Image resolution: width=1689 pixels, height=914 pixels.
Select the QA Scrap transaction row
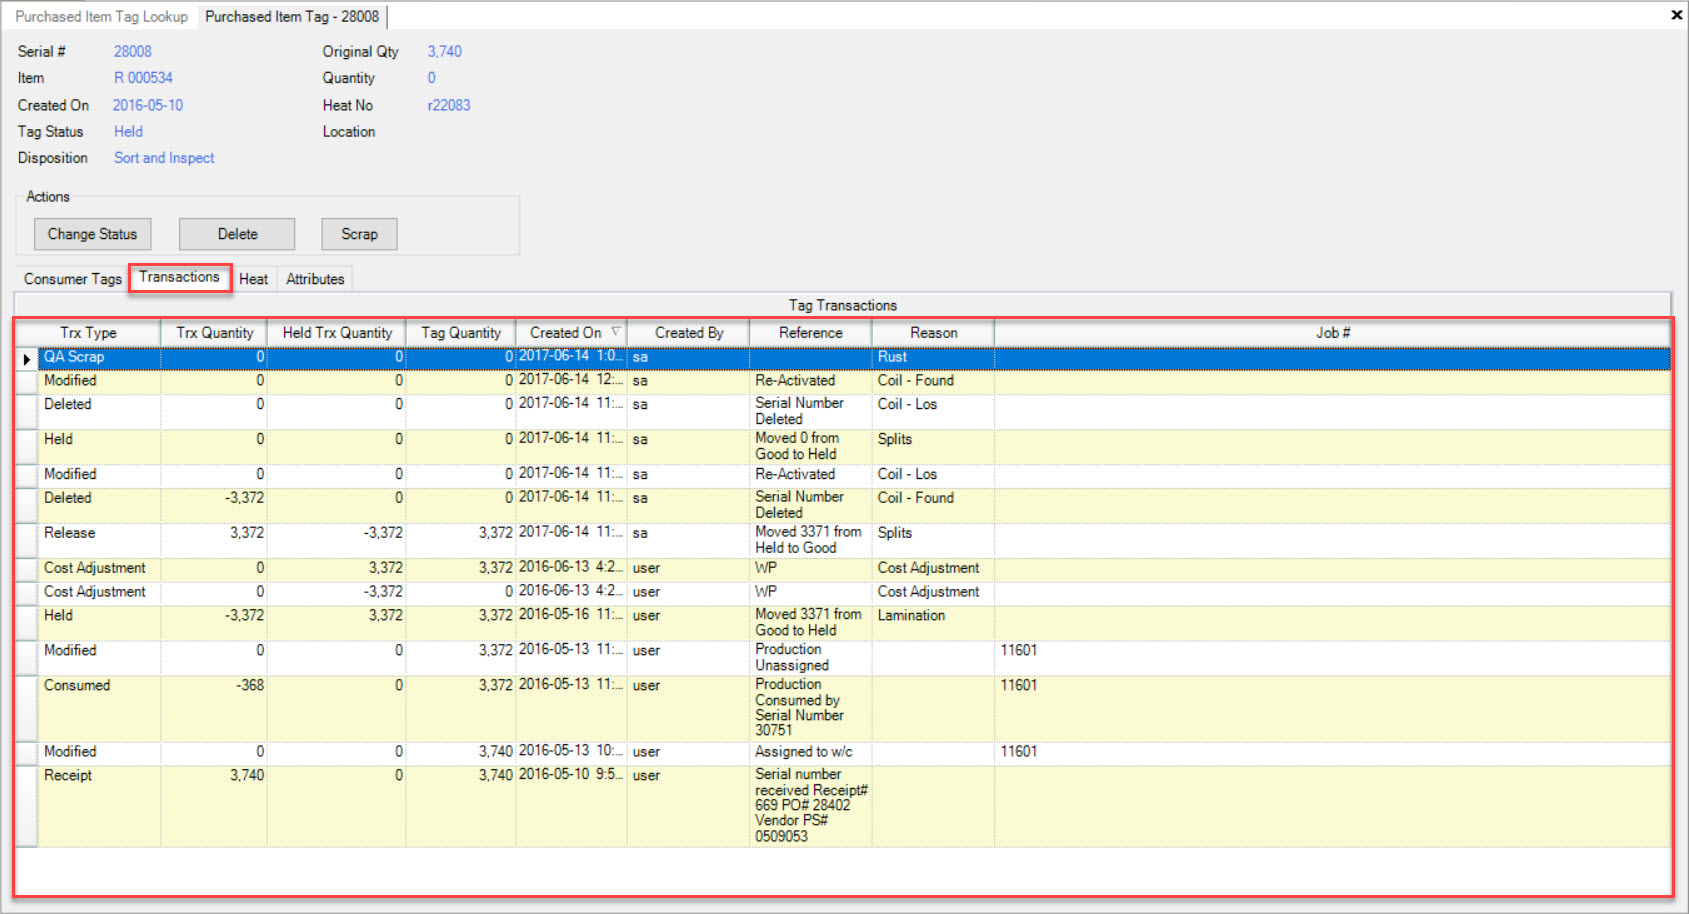843,357
